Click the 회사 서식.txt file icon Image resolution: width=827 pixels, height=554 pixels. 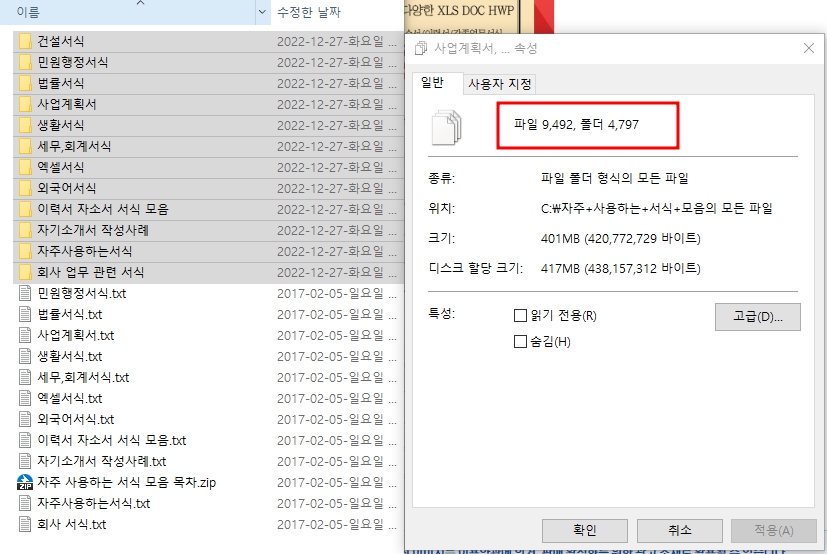point(25,524)
